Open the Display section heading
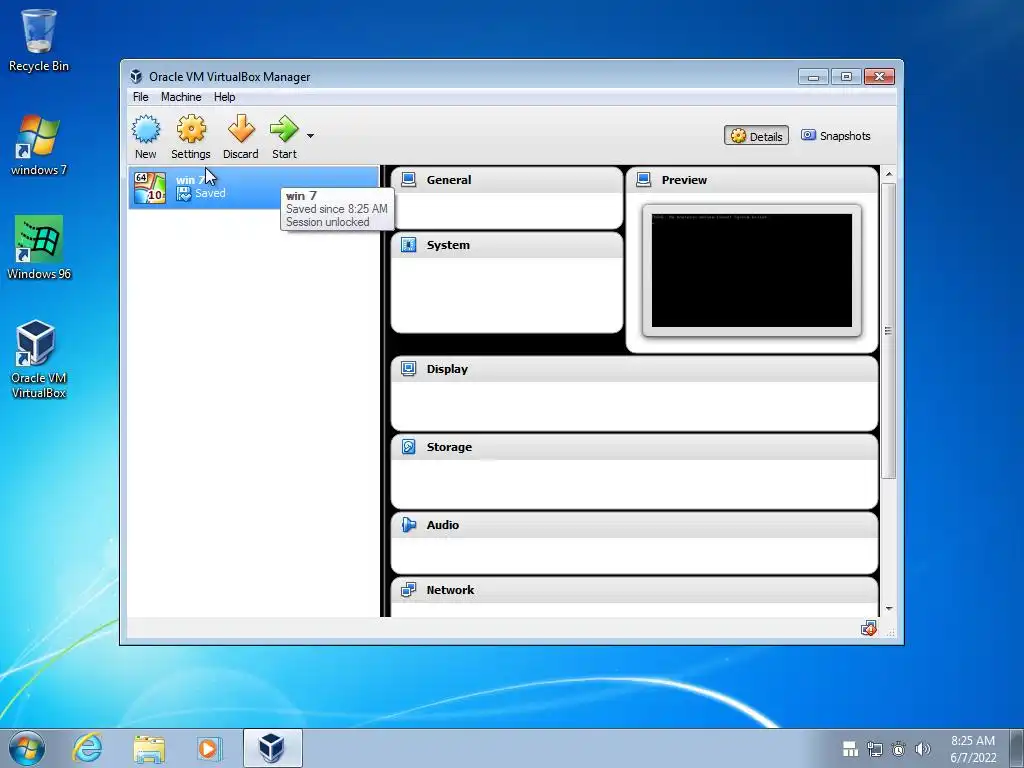 pos(447,369)
